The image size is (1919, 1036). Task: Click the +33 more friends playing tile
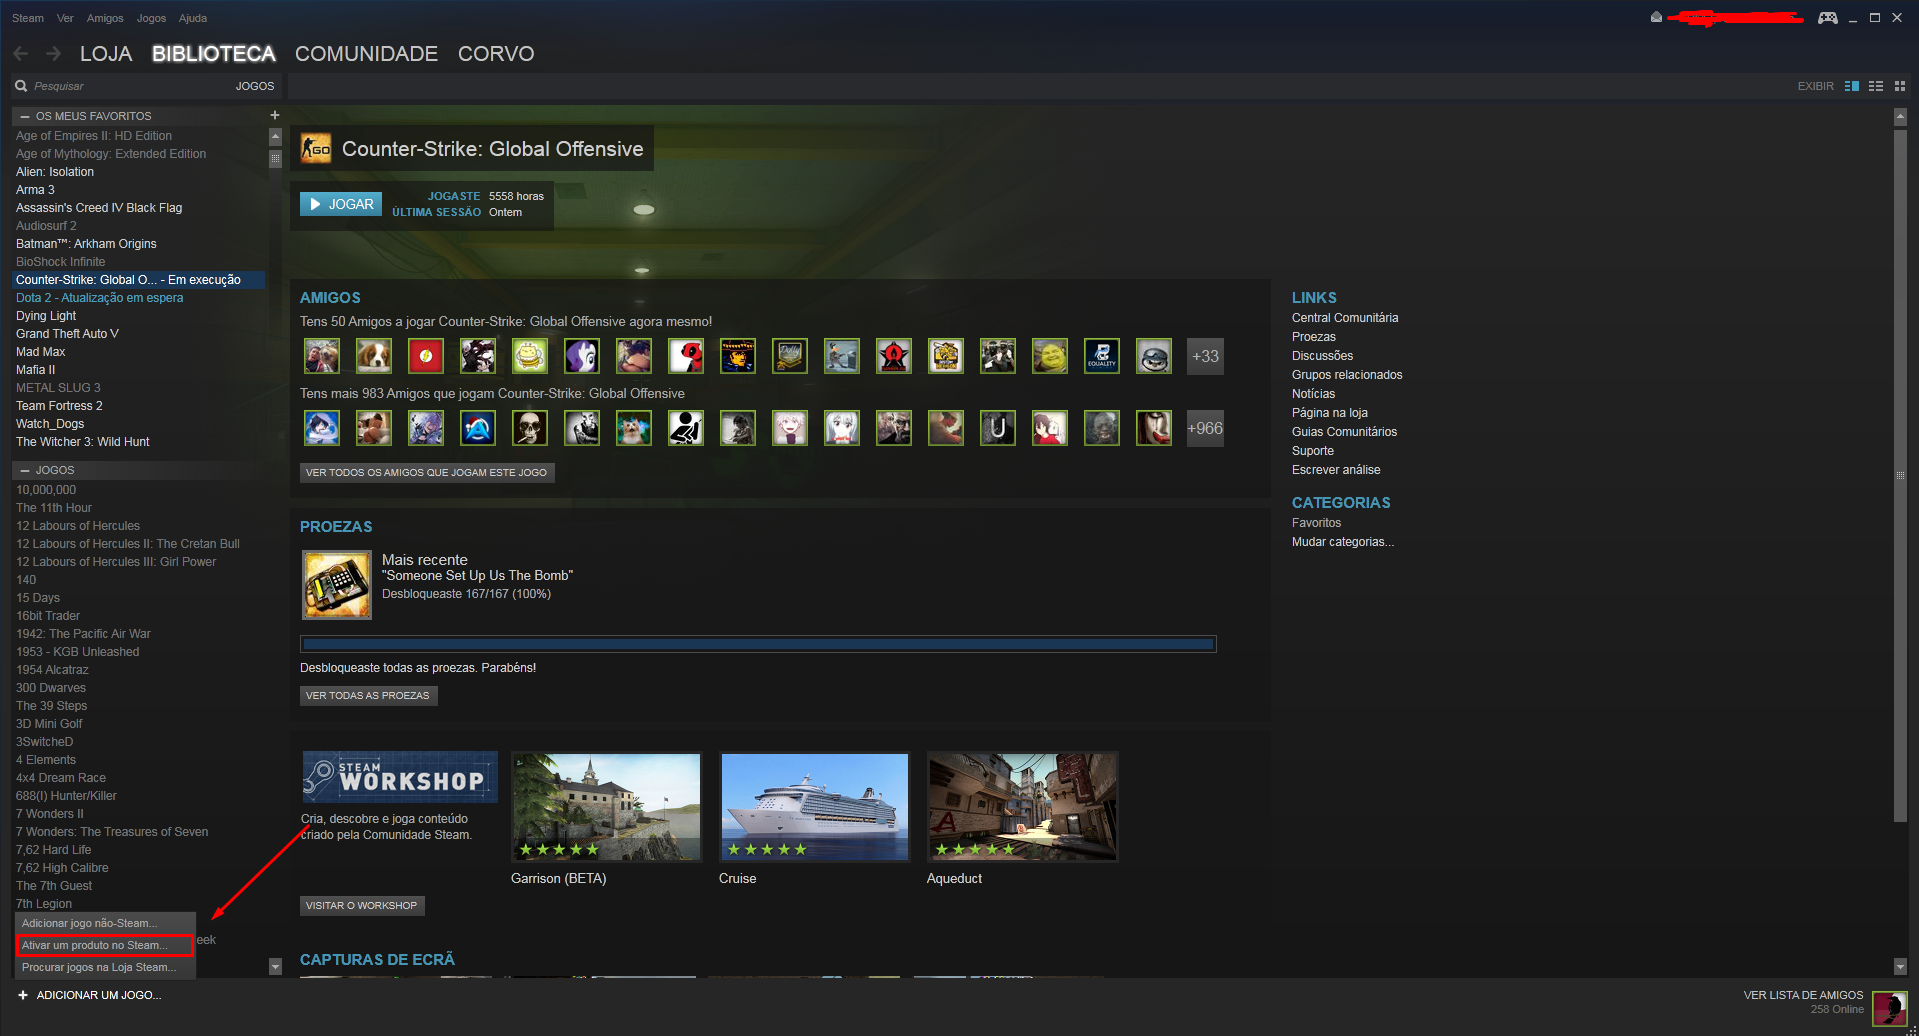point(1205,356)
